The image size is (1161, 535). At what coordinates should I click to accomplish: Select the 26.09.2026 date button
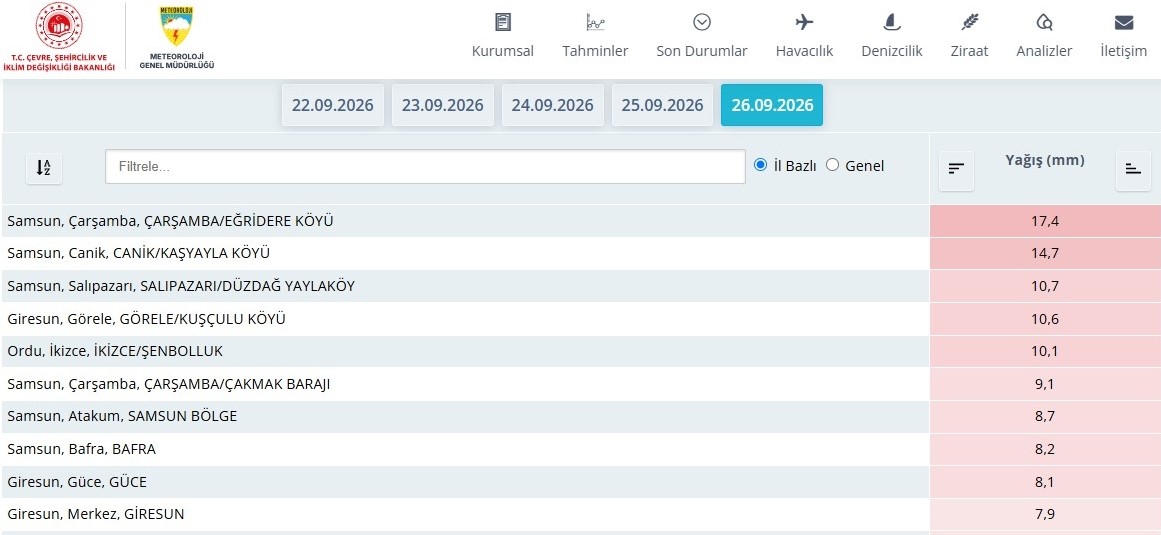click(x=772, y=105)
